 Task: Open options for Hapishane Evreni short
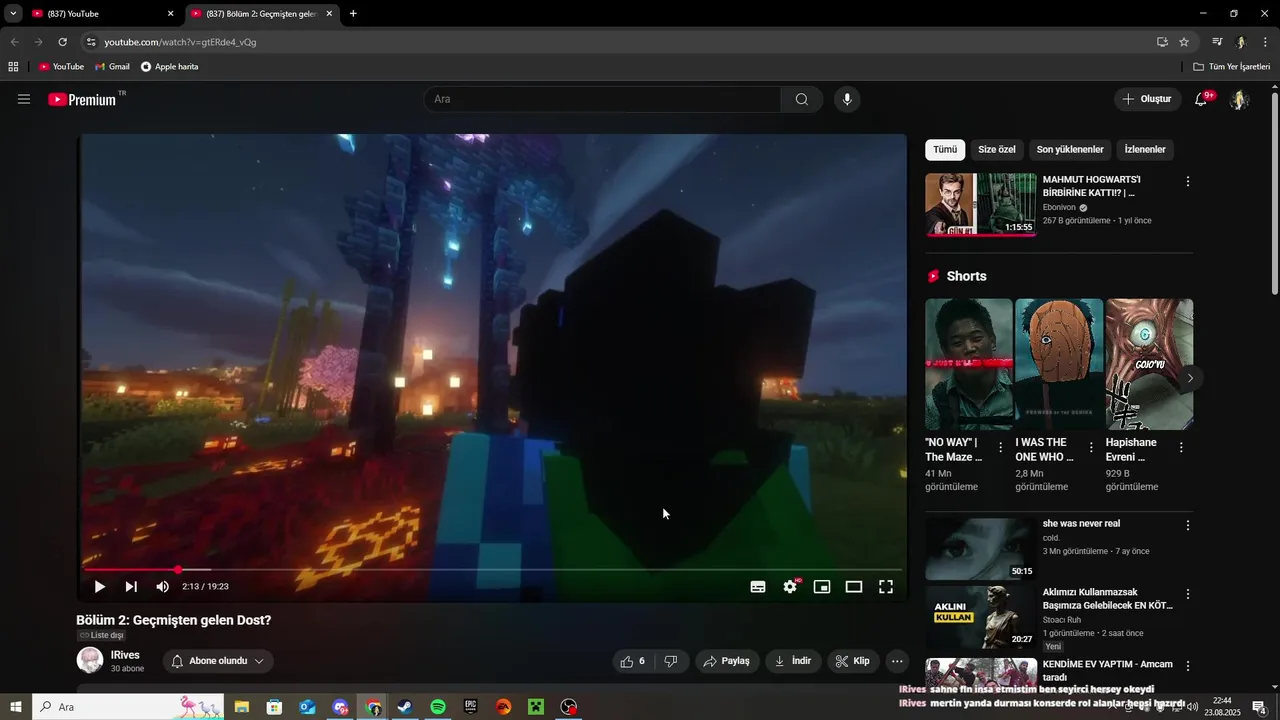(x=1181, y=448)
